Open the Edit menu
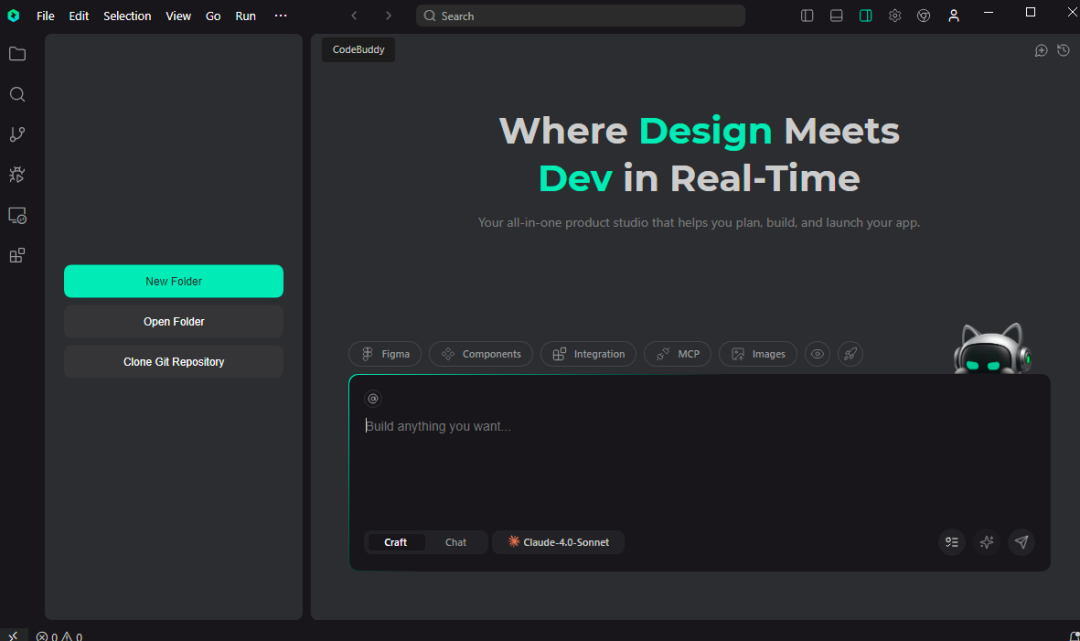 79,16
